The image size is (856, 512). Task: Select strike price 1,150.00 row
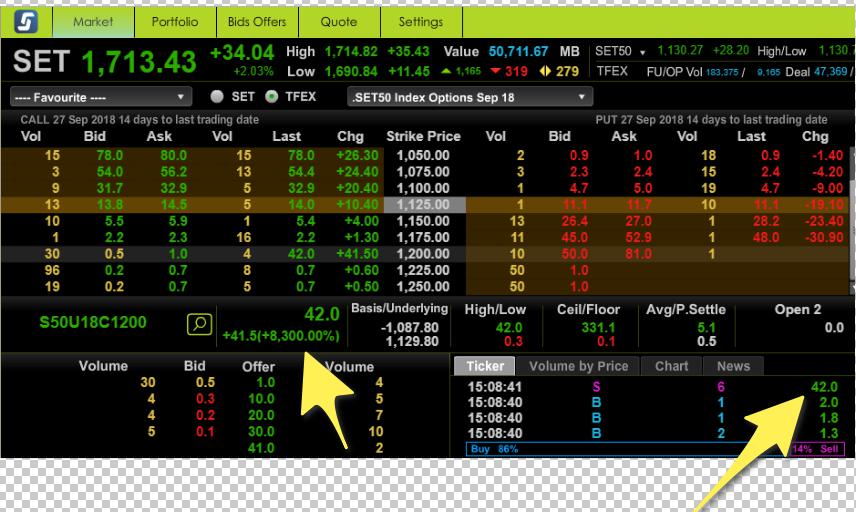424,221
